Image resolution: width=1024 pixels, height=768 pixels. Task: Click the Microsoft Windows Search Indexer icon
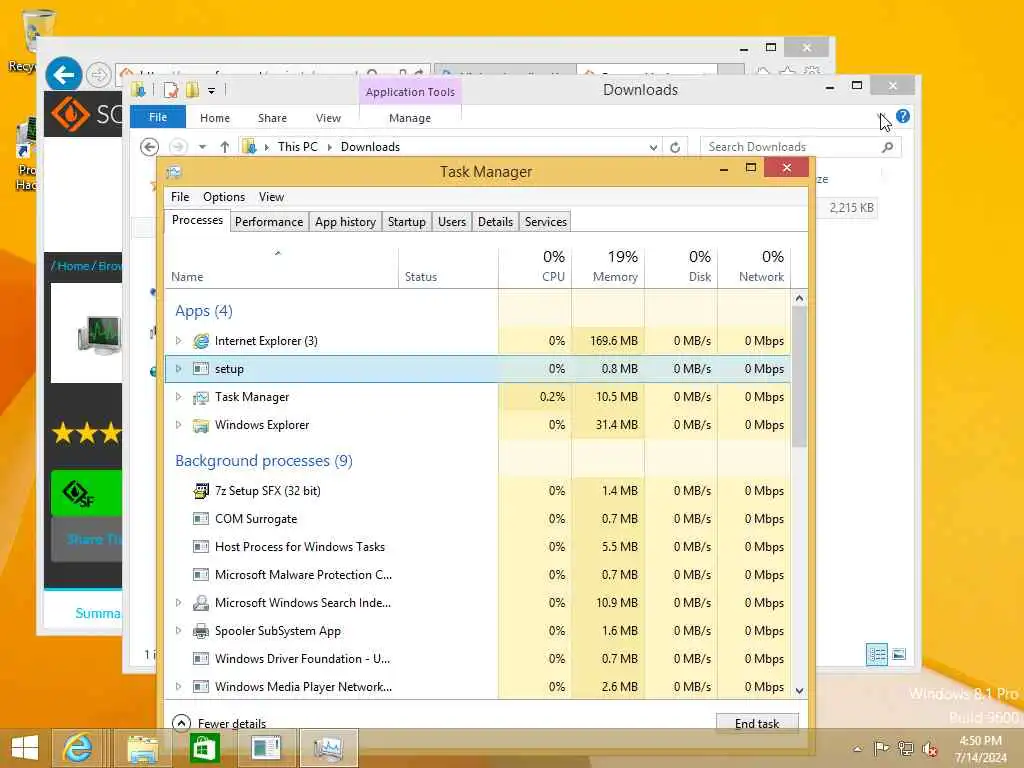tap(201, 603)
